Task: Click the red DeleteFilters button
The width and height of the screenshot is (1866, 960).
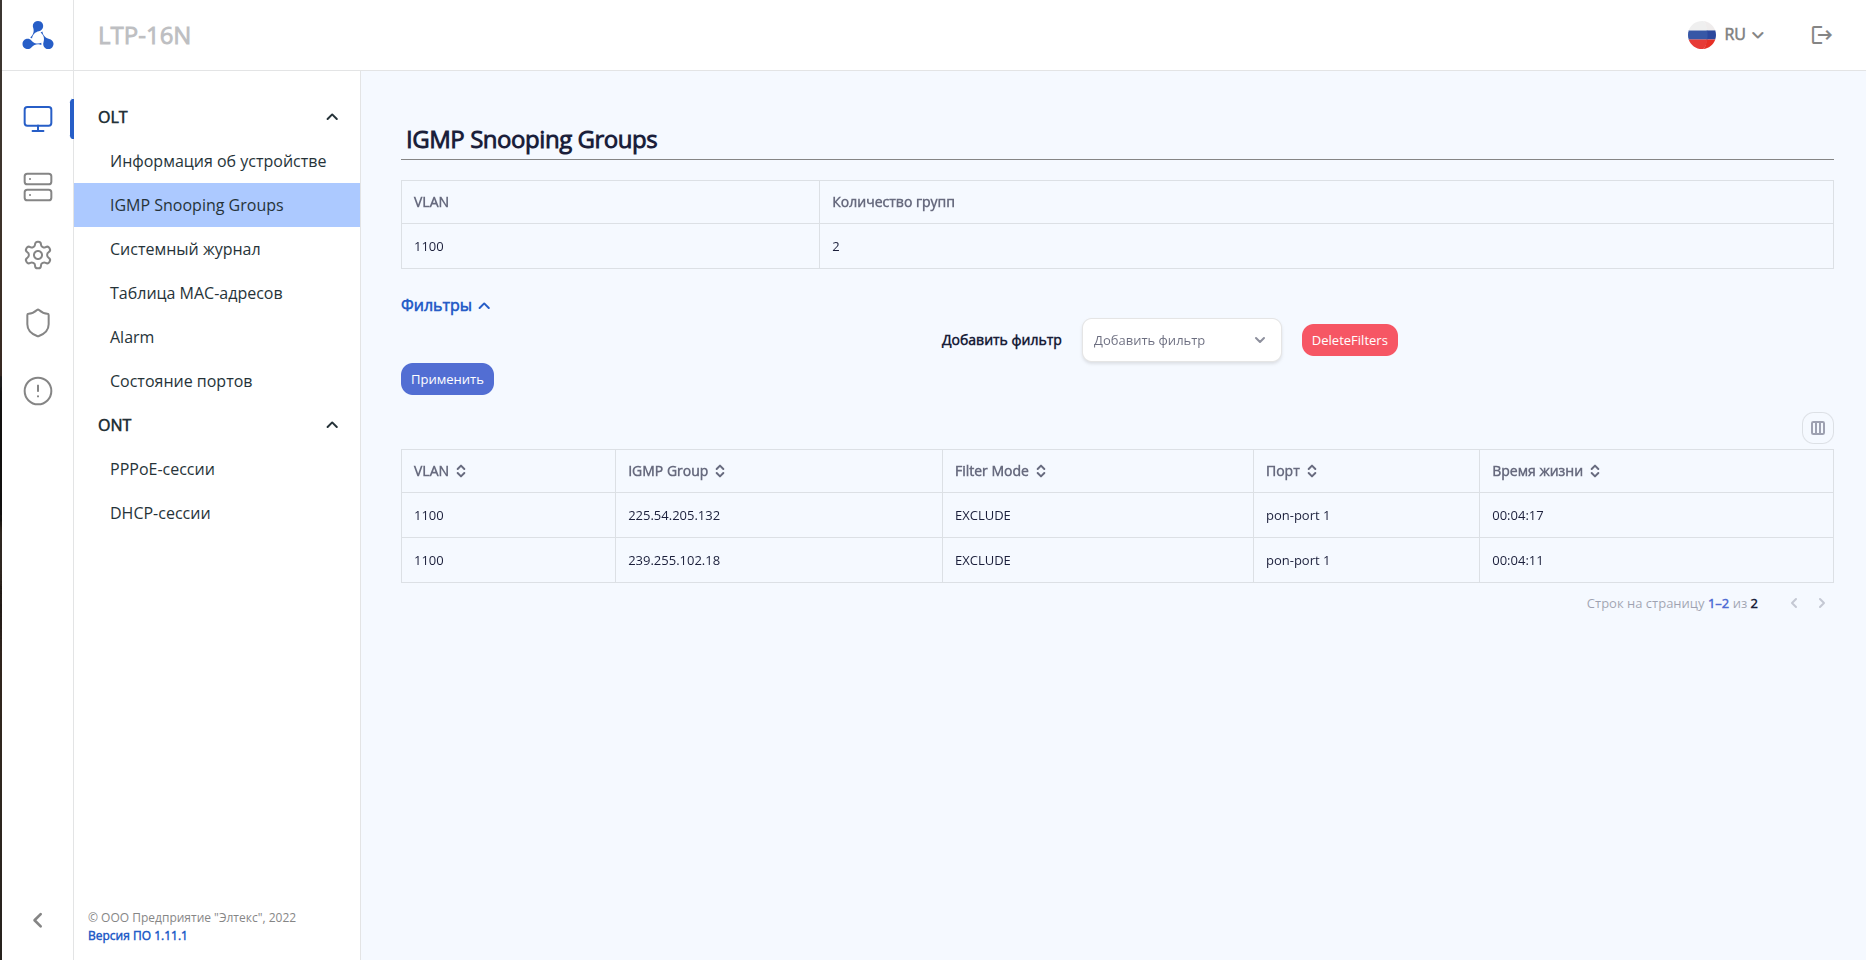Action: point(1349,340)
